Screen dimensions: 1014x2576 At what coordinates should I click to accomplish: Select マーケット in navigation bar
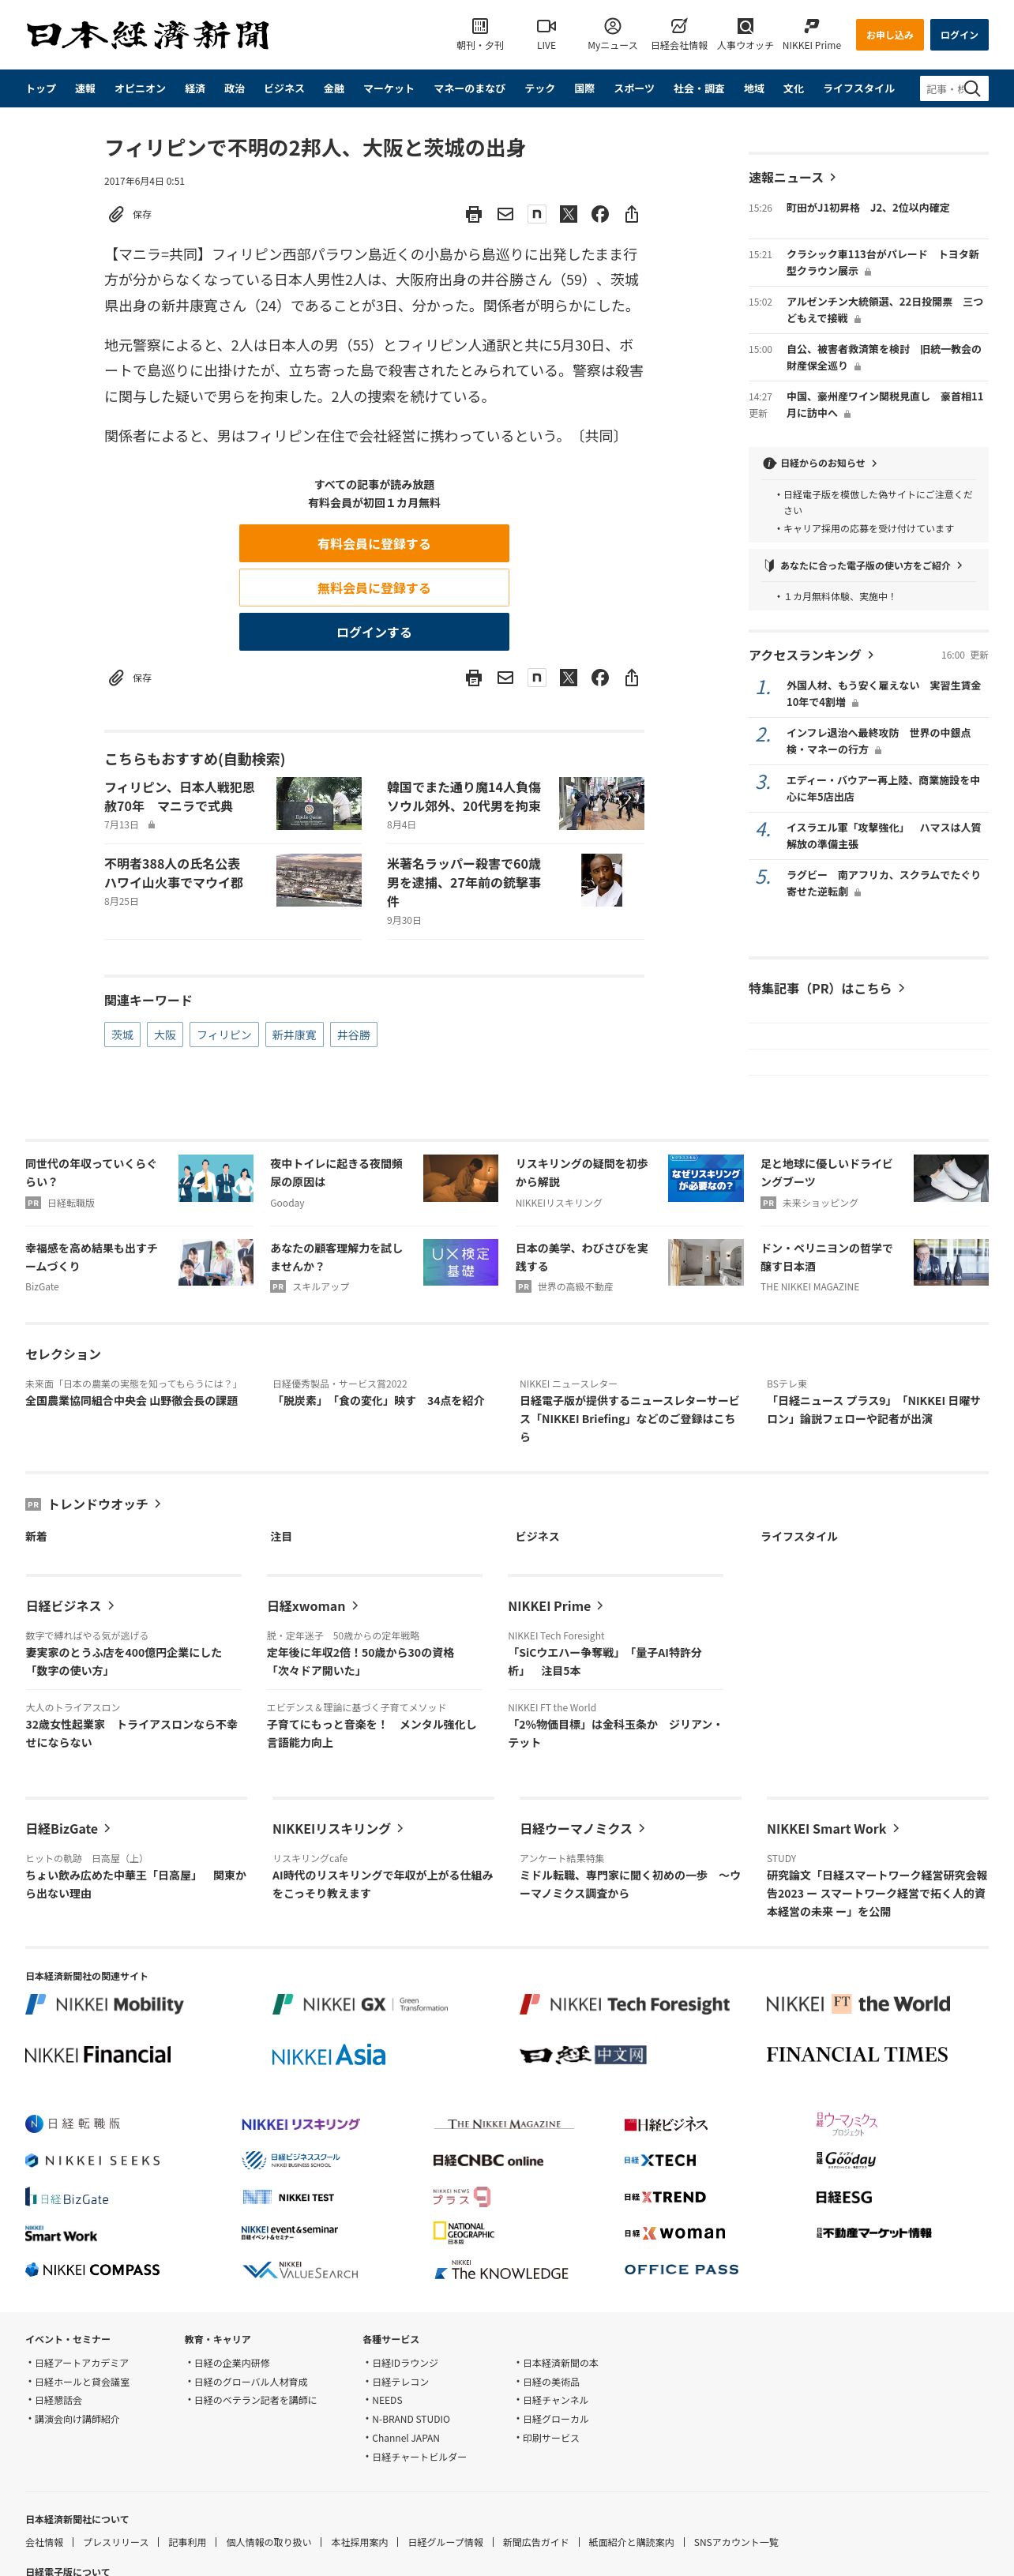click(388, 88)
